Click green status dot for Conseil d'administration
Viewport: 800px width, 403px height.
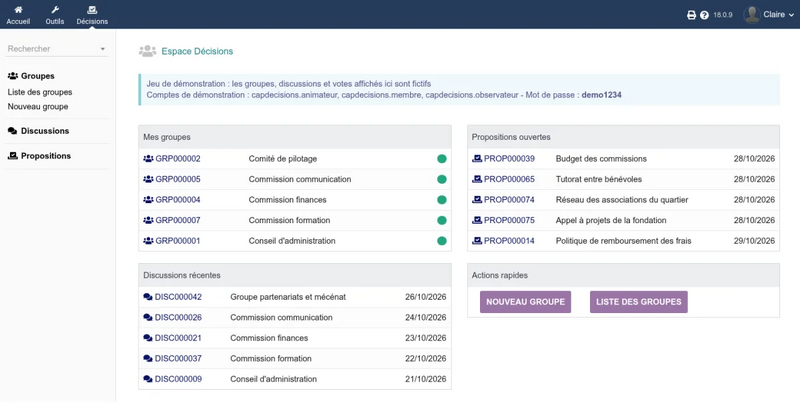click(x=442, y=241)
